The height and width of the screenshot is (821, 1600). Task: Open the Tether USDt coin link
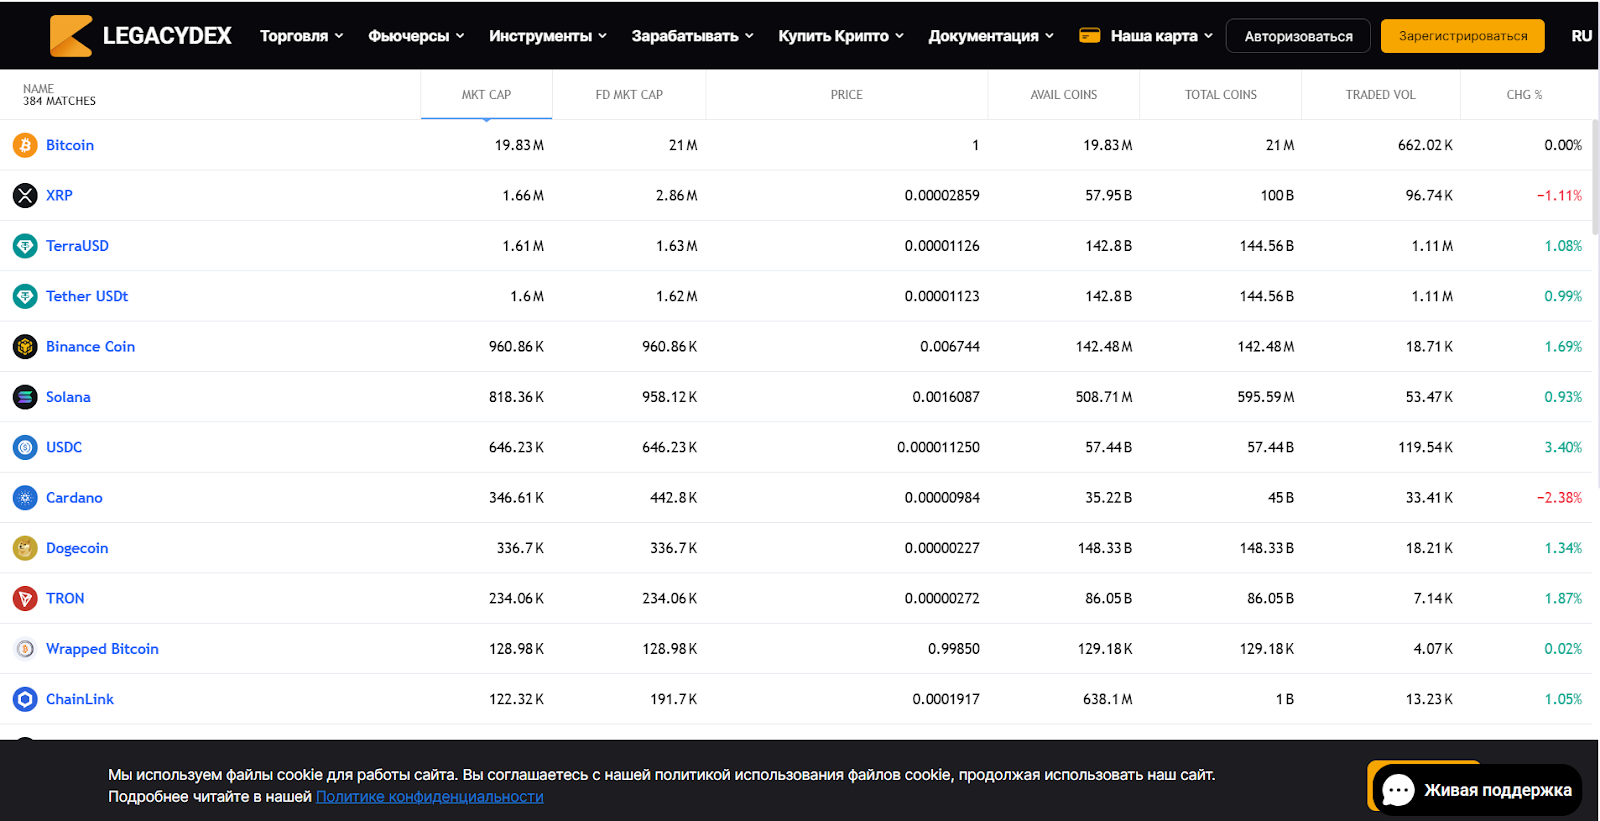(x=87, y=296)
